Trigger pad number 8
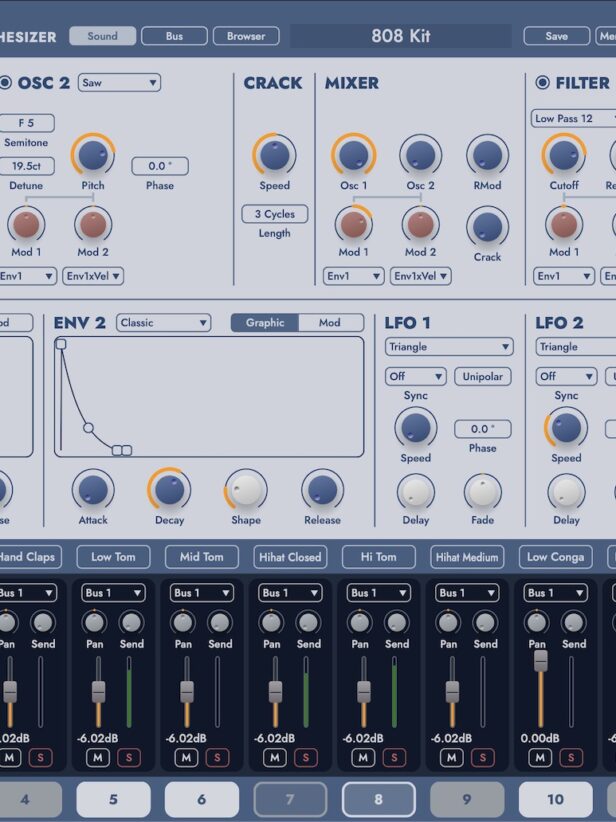 (379, 799)
